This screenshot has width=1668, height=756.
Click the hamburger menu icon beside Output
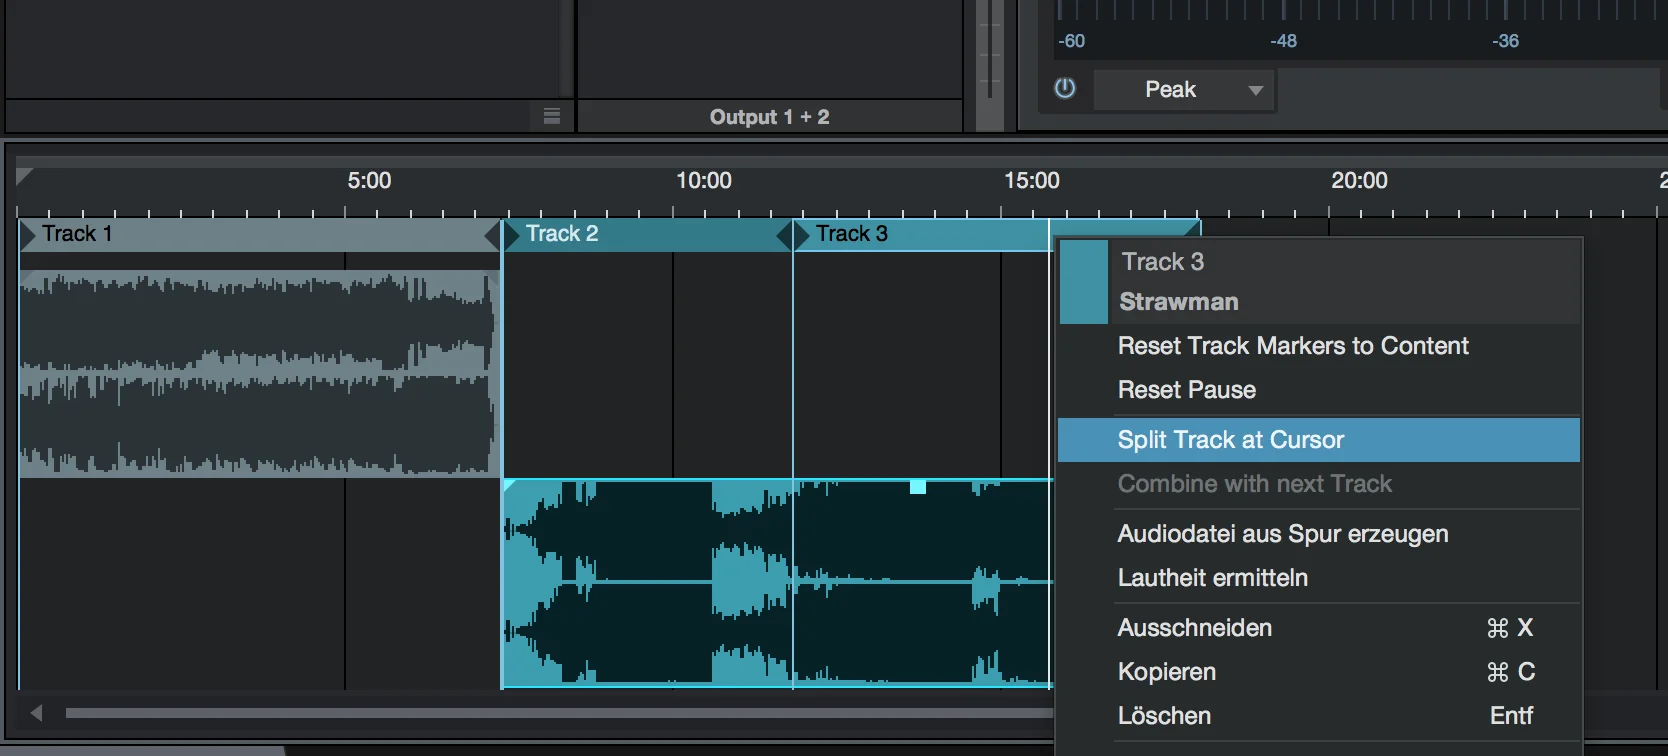click(551, 116)
